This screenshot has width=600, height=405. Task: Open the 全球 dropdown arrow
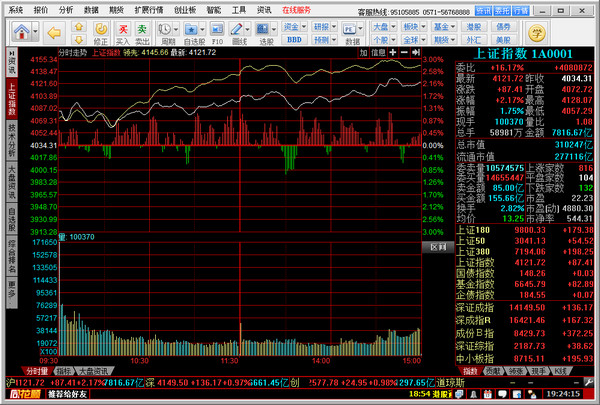(423, 39)
